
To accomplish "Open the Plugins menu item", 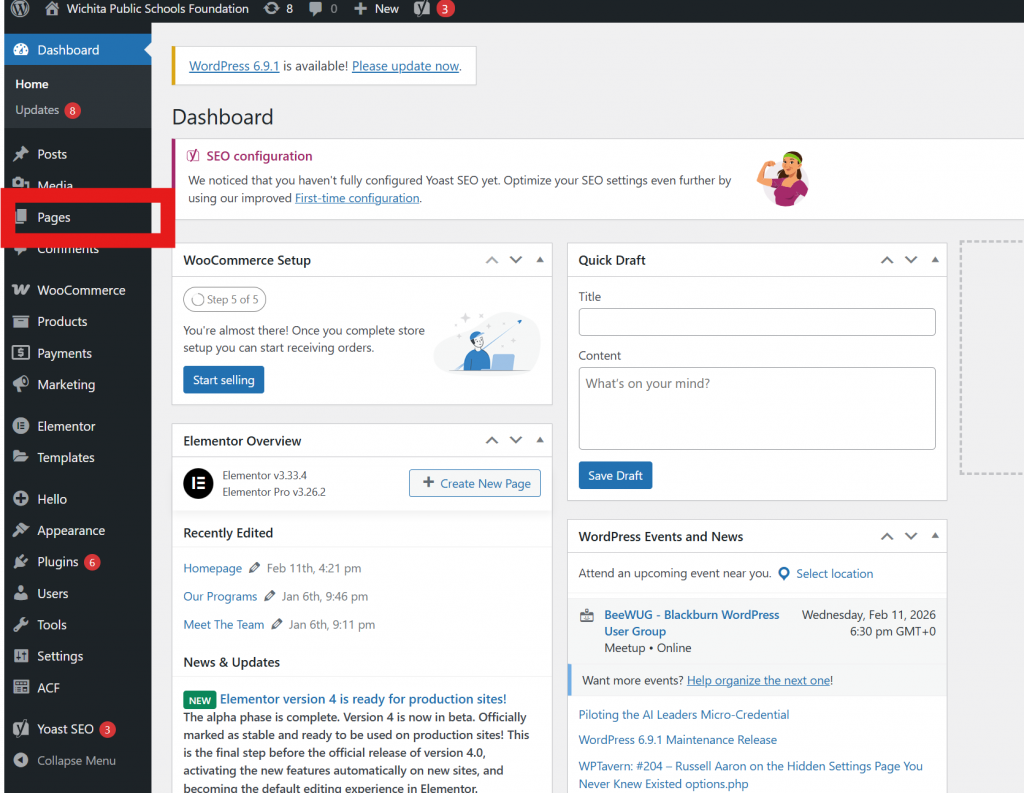I will 57,562.
